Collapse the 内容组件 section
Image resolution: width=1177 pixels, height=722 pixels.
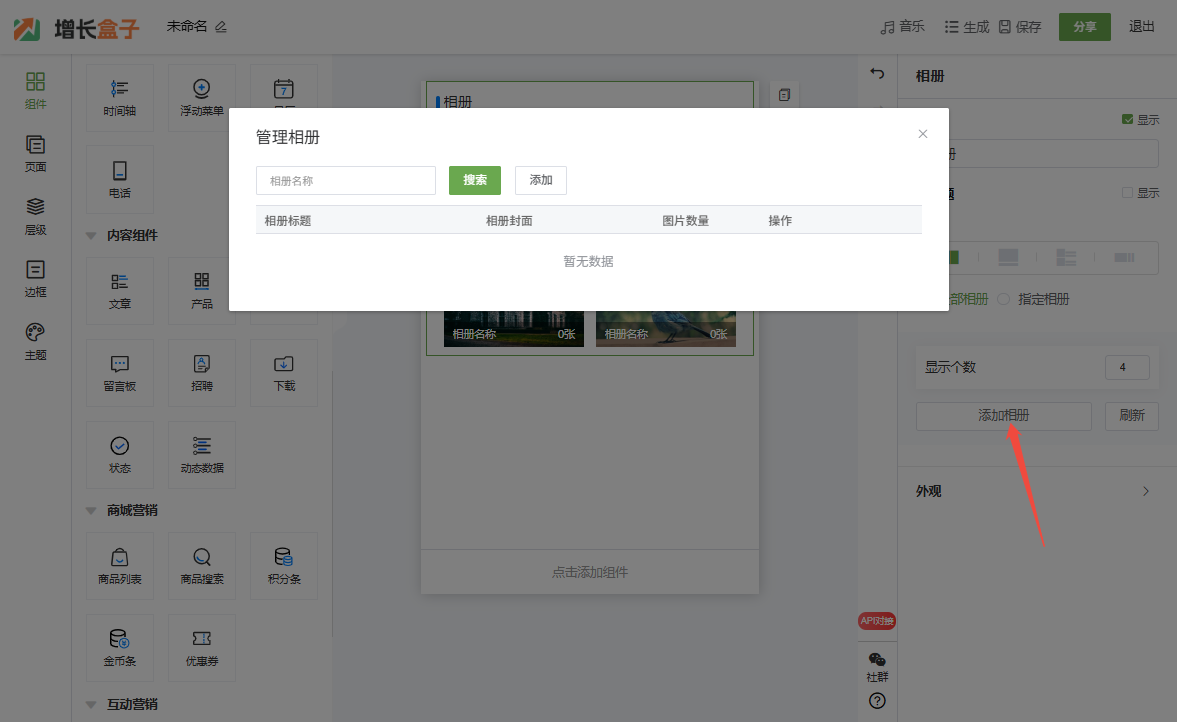pyautogui.click(x=92, y=236)
